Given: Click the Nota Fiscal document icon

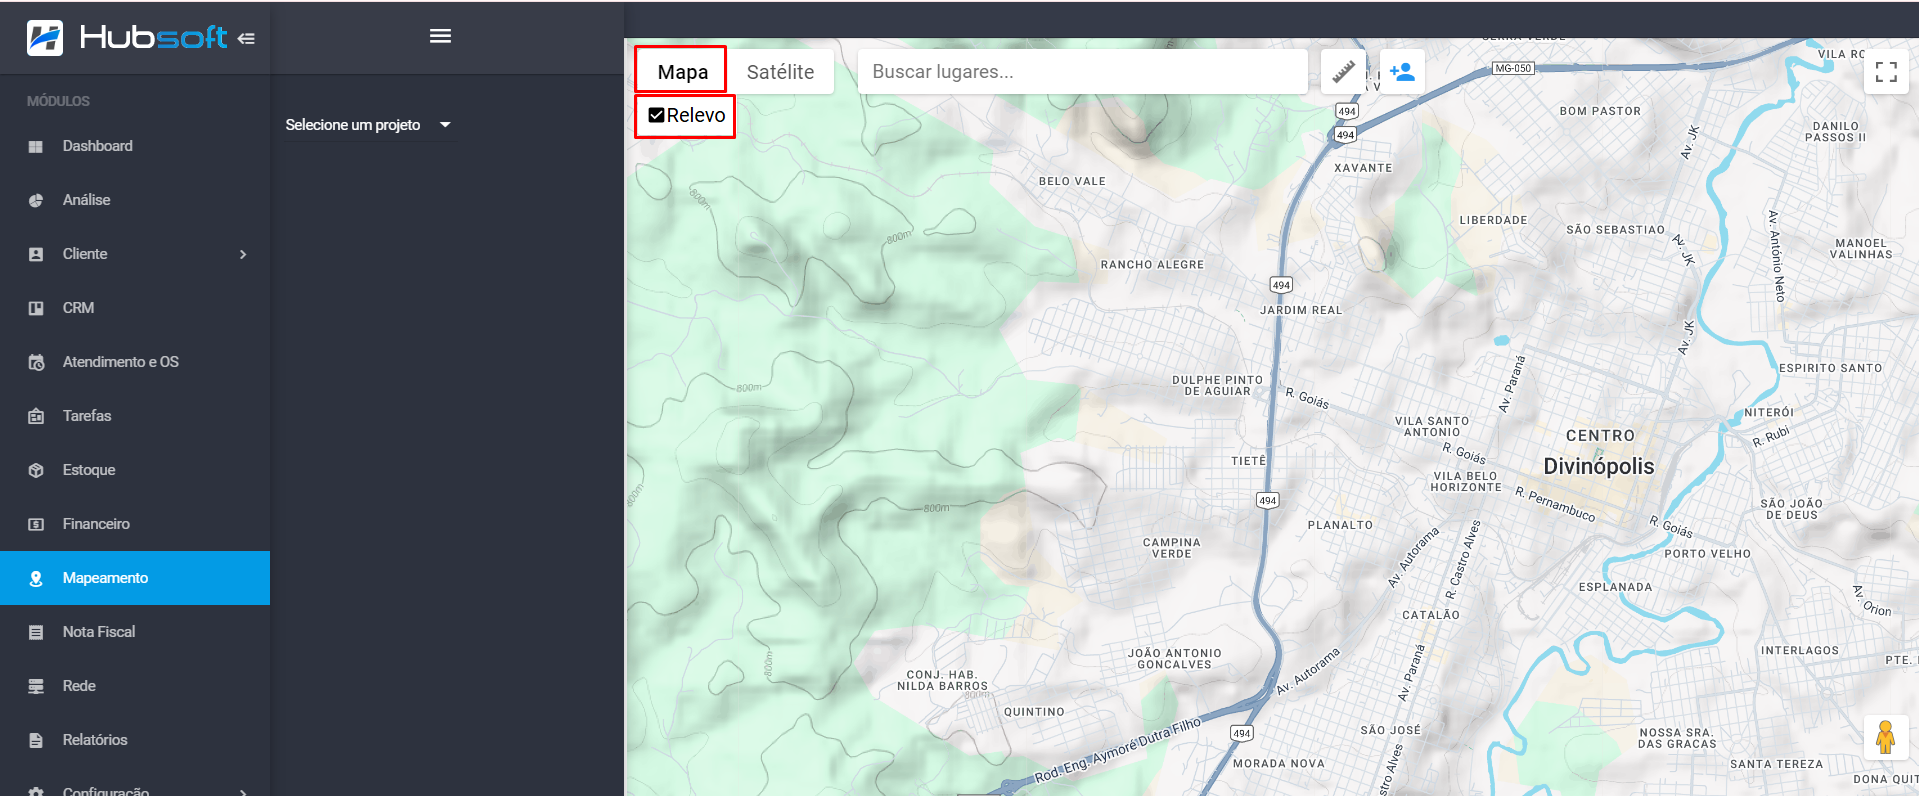Looking at the screenshot, I should tap(36, 632).
